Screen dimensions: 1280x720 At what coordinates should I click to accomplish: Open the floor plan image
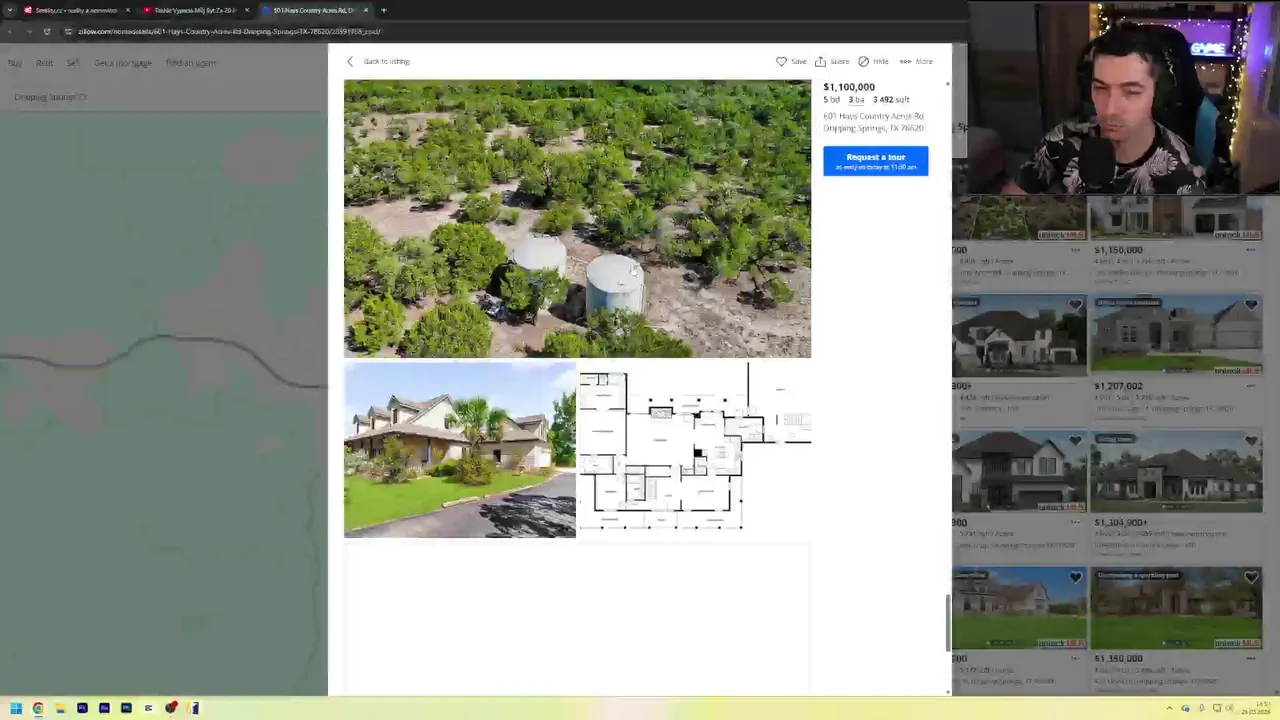point(695,450)
